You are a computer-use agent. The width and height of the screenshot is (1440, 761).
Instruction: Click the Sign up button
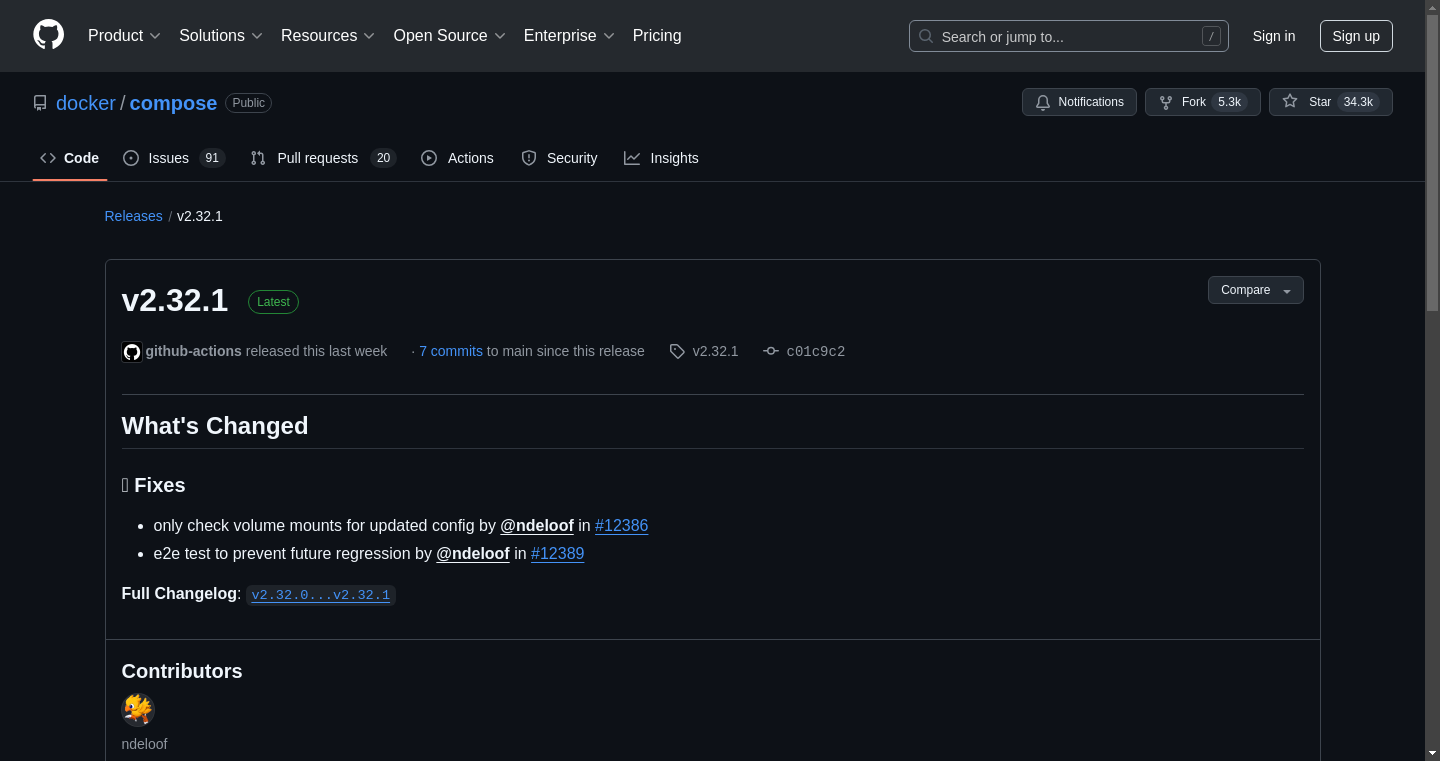pyautogui.click(x=1356, y=36)
